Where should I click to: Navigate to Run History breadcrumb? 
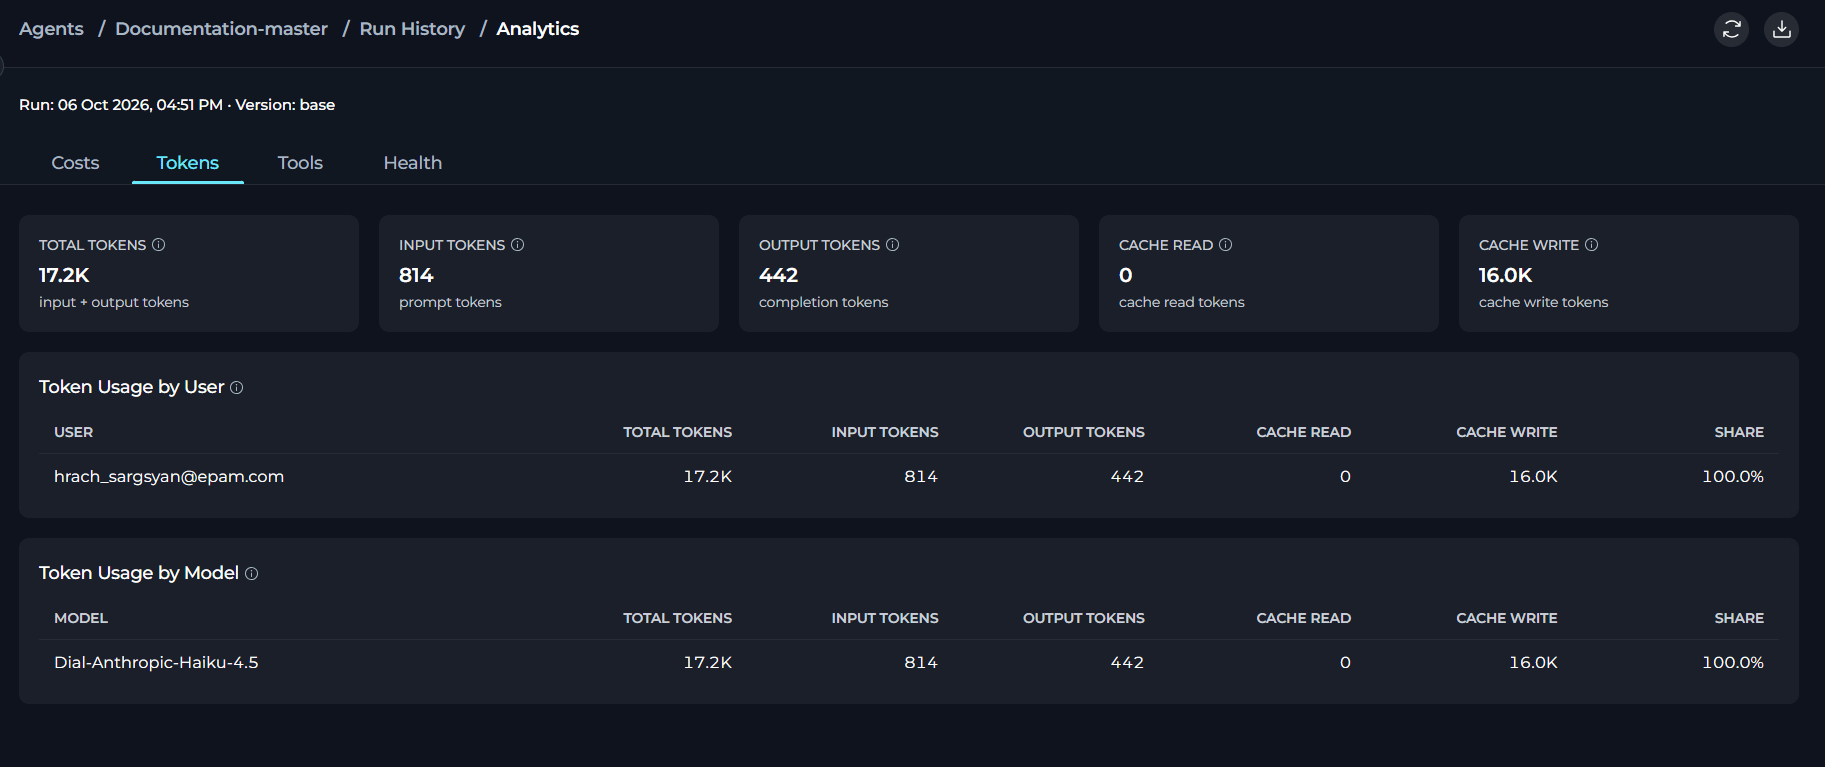[412, 29]
